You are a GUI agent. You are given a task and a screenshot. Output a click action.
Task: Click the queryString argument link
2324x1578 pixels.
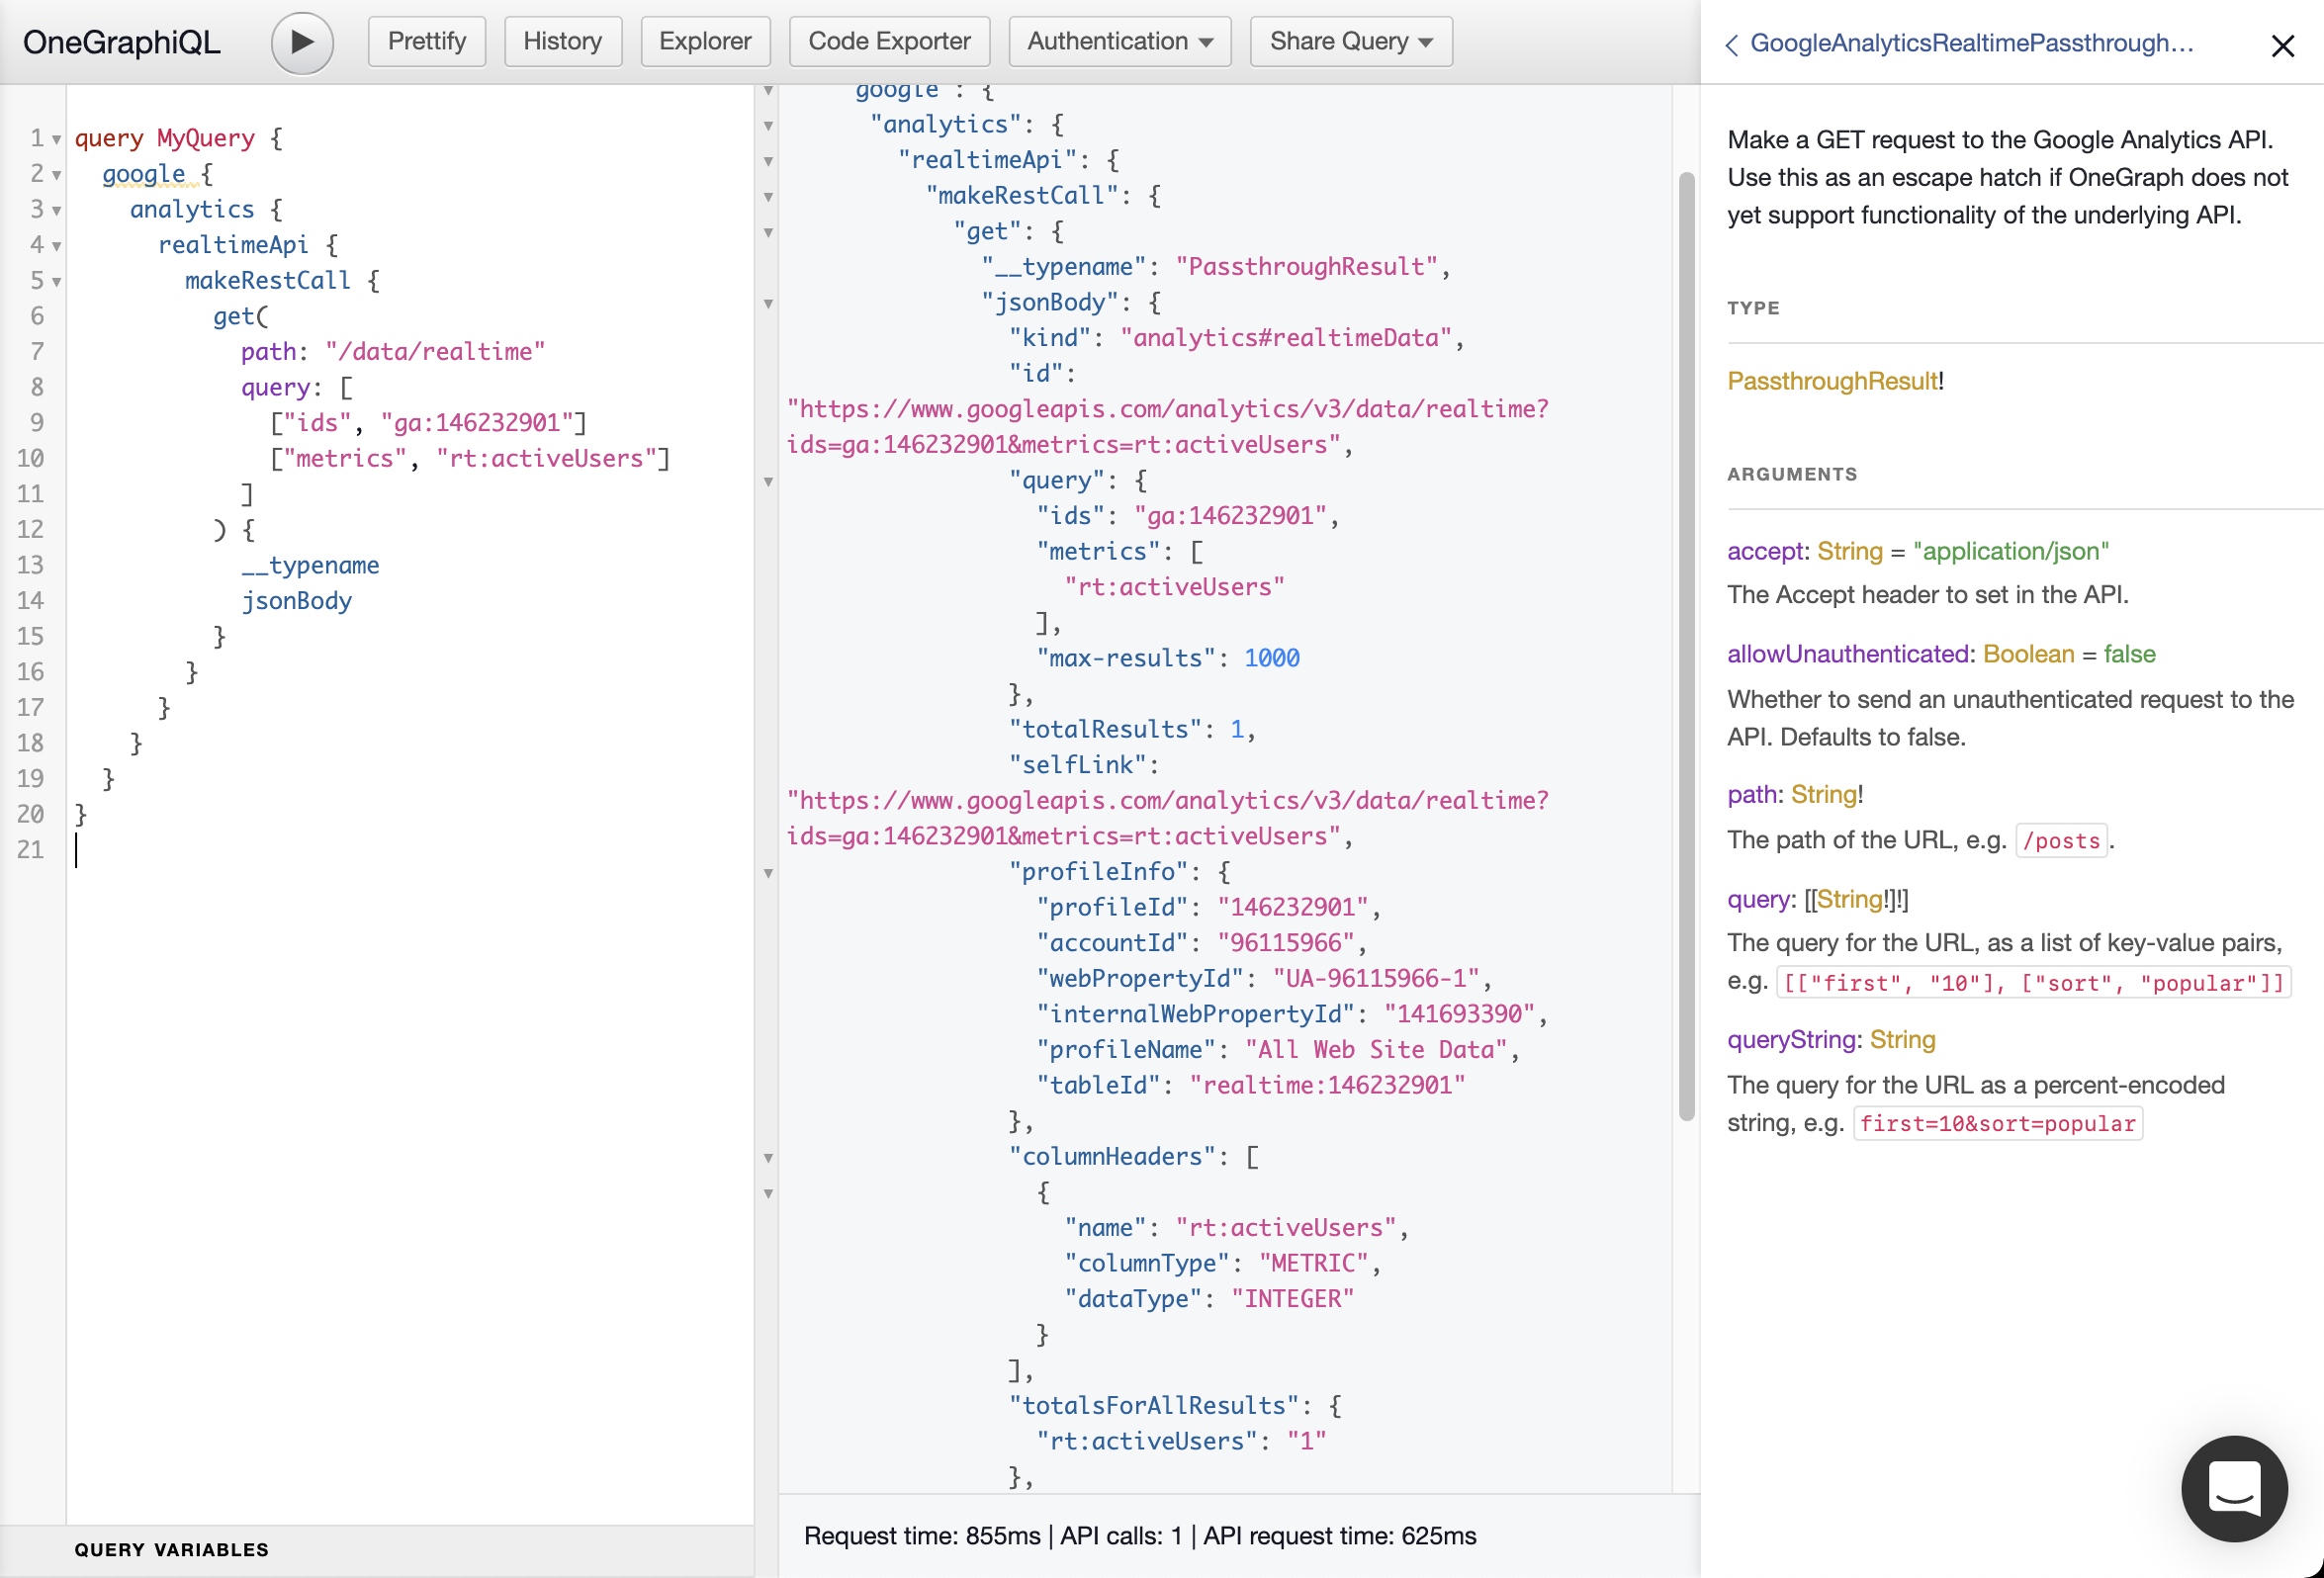coord(1792,1039)
